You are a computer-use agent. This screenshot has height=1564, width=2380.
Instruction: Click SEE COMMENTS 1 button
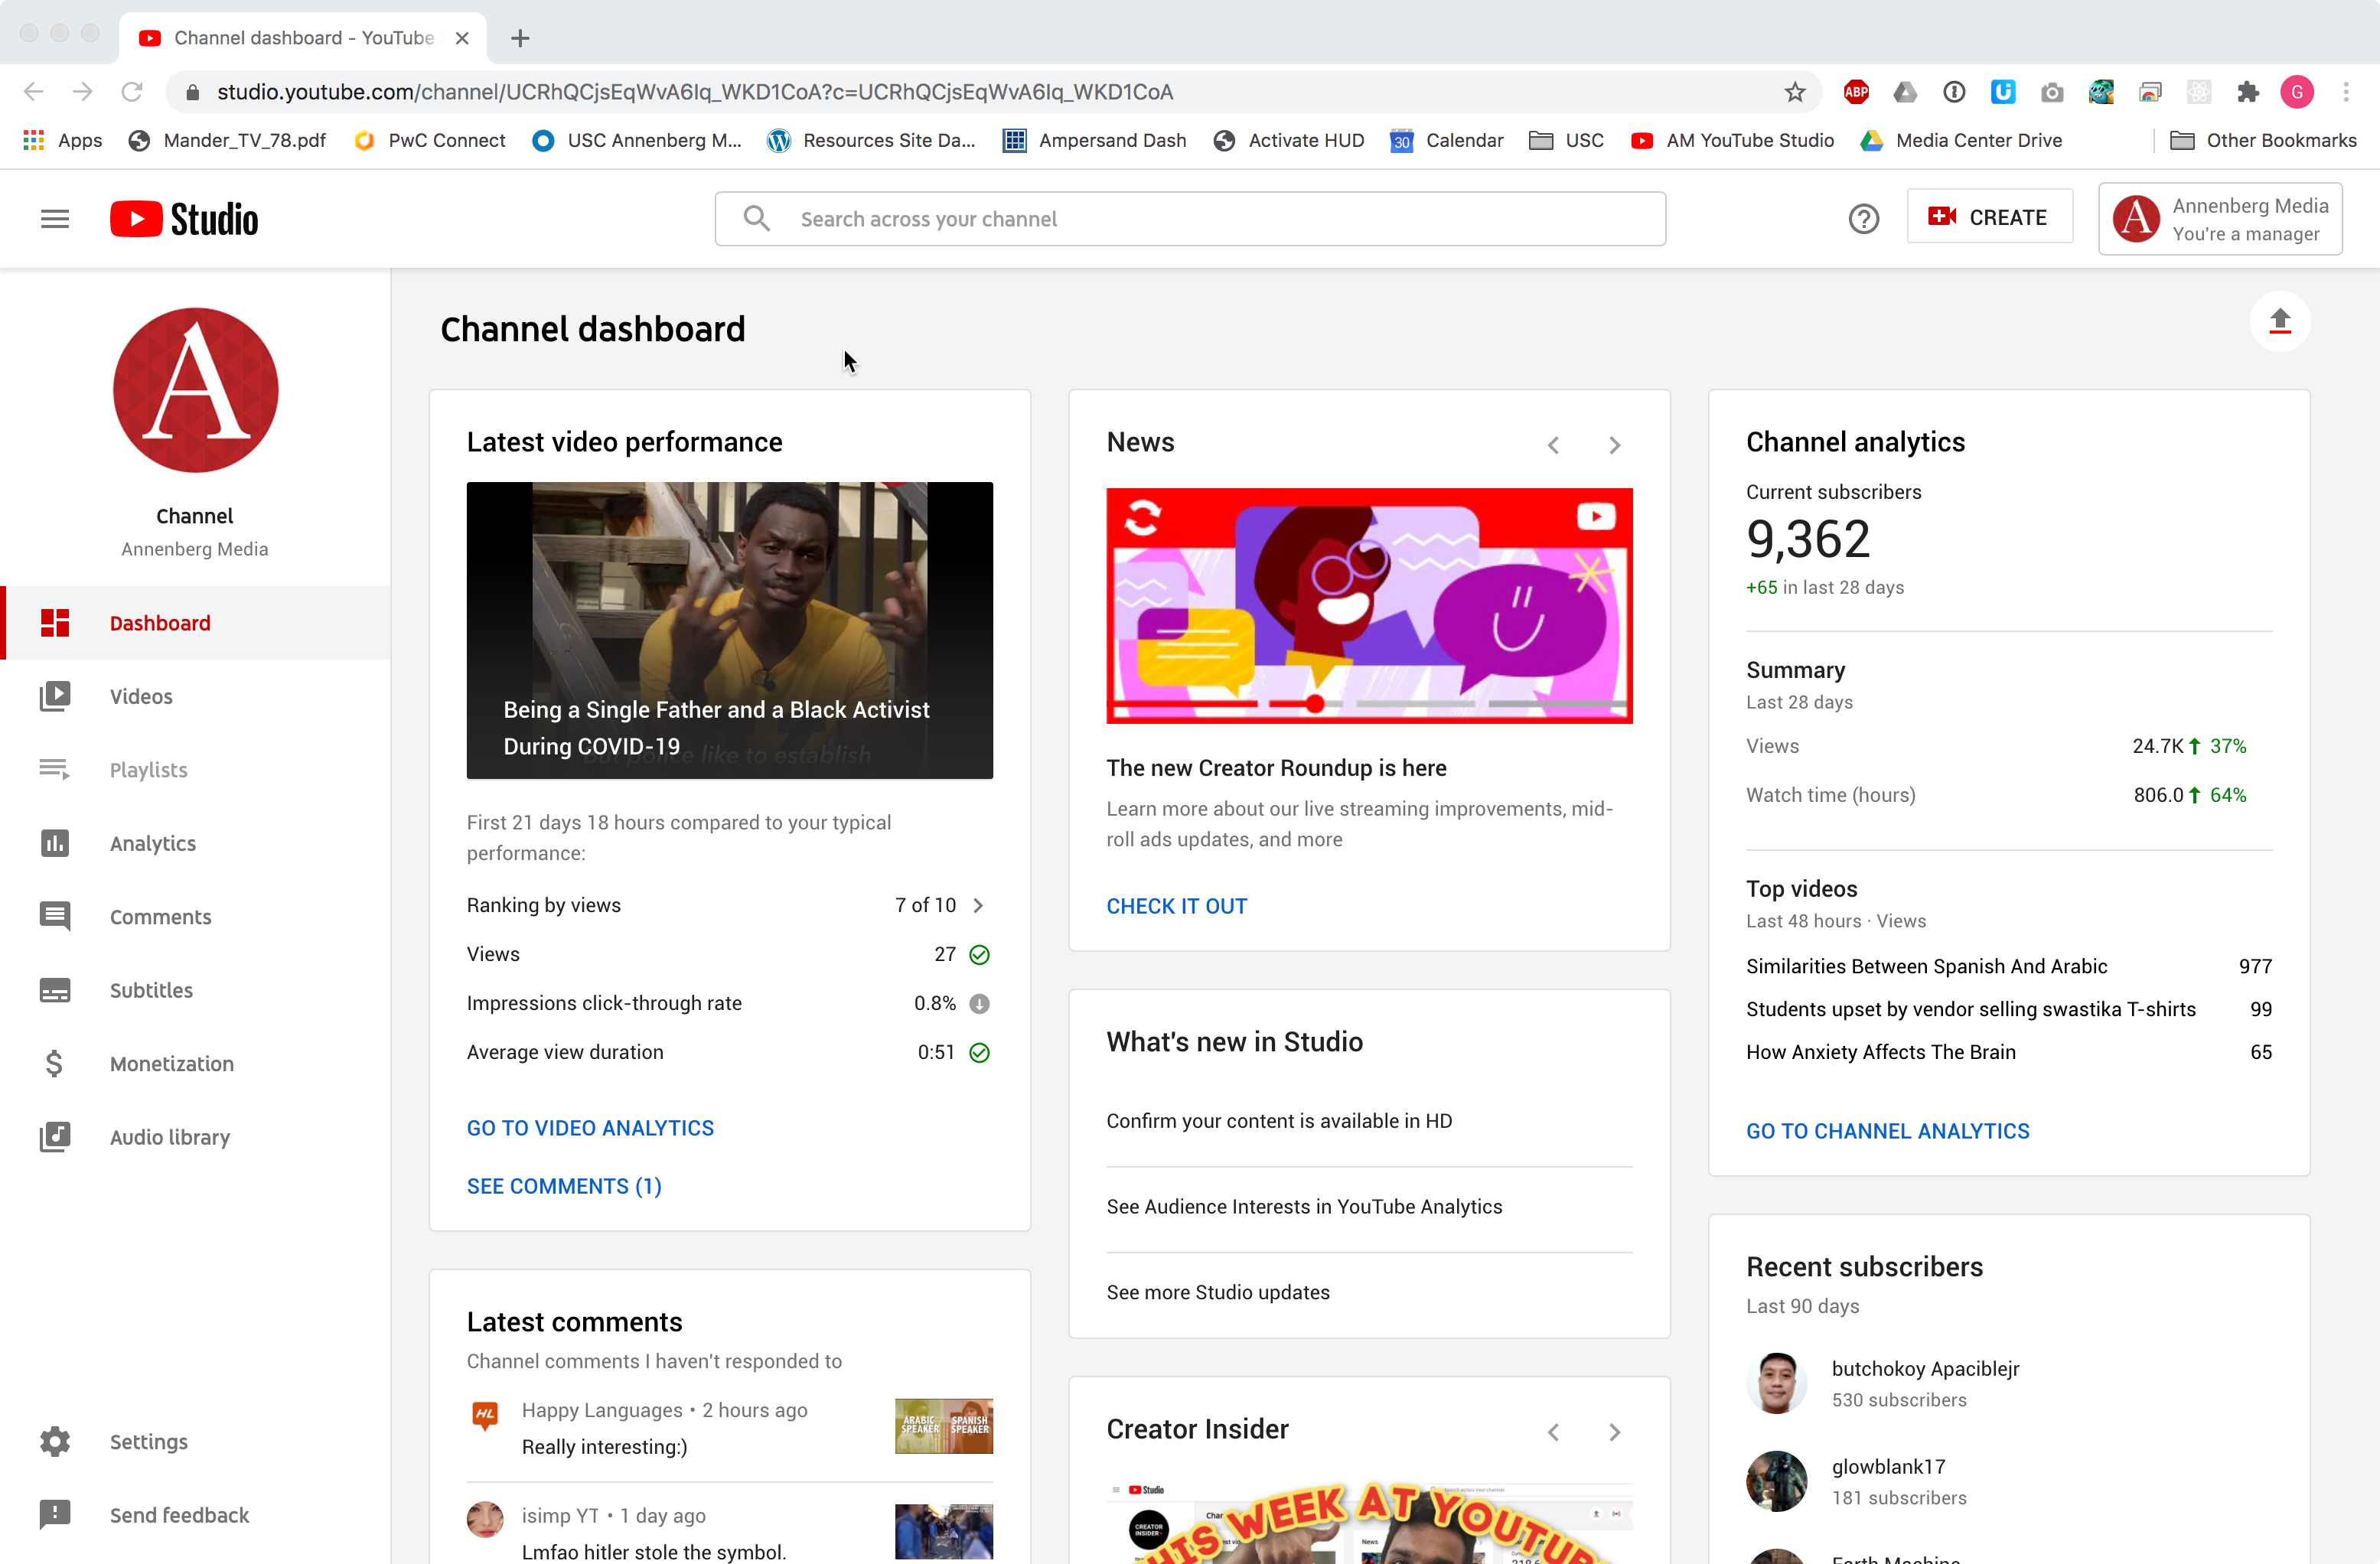563,1185
